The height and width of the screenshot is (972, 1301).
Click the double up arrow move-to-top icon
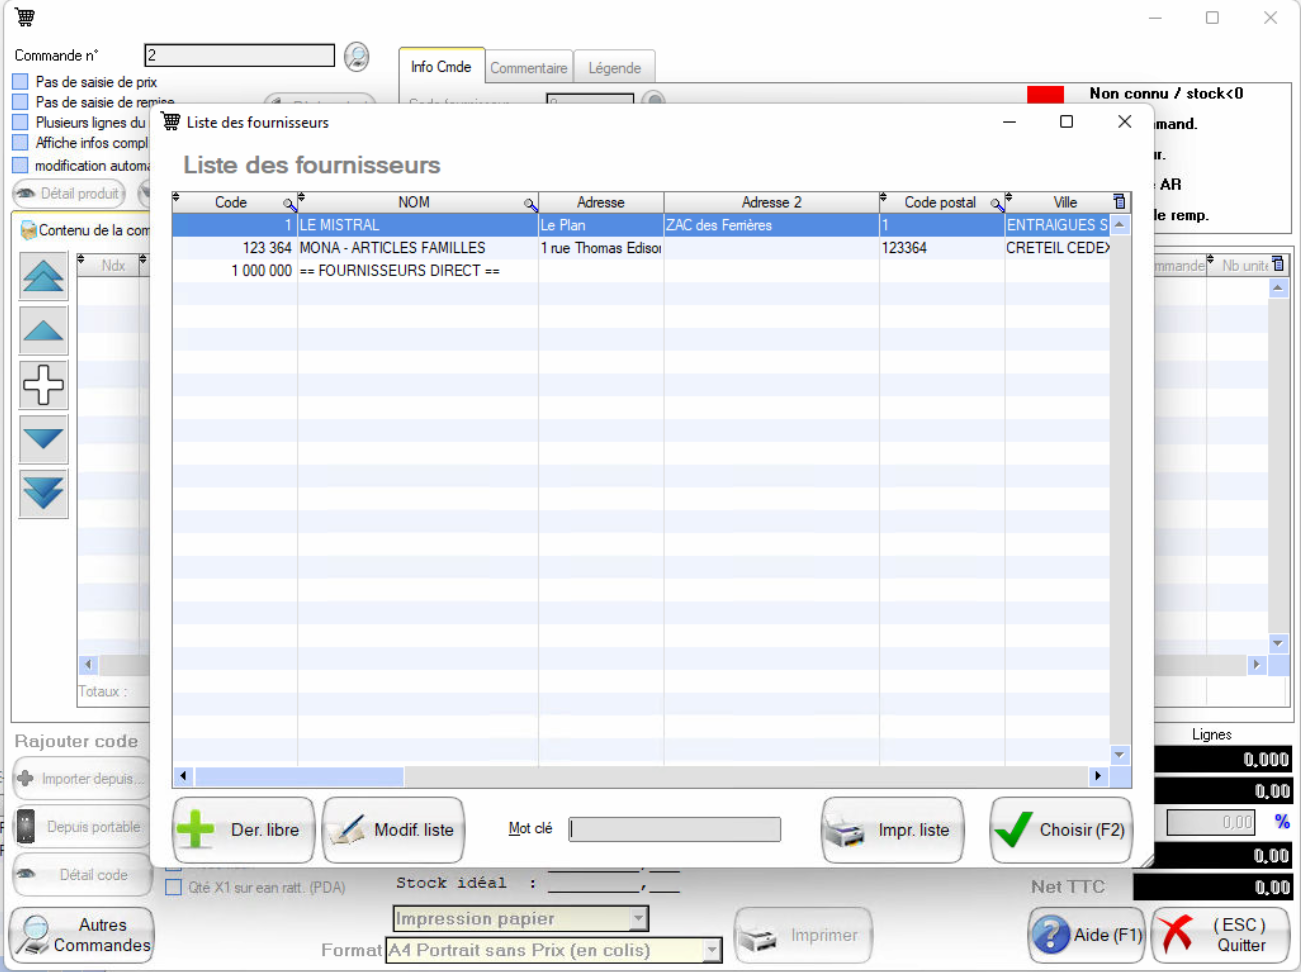point(43,277)
